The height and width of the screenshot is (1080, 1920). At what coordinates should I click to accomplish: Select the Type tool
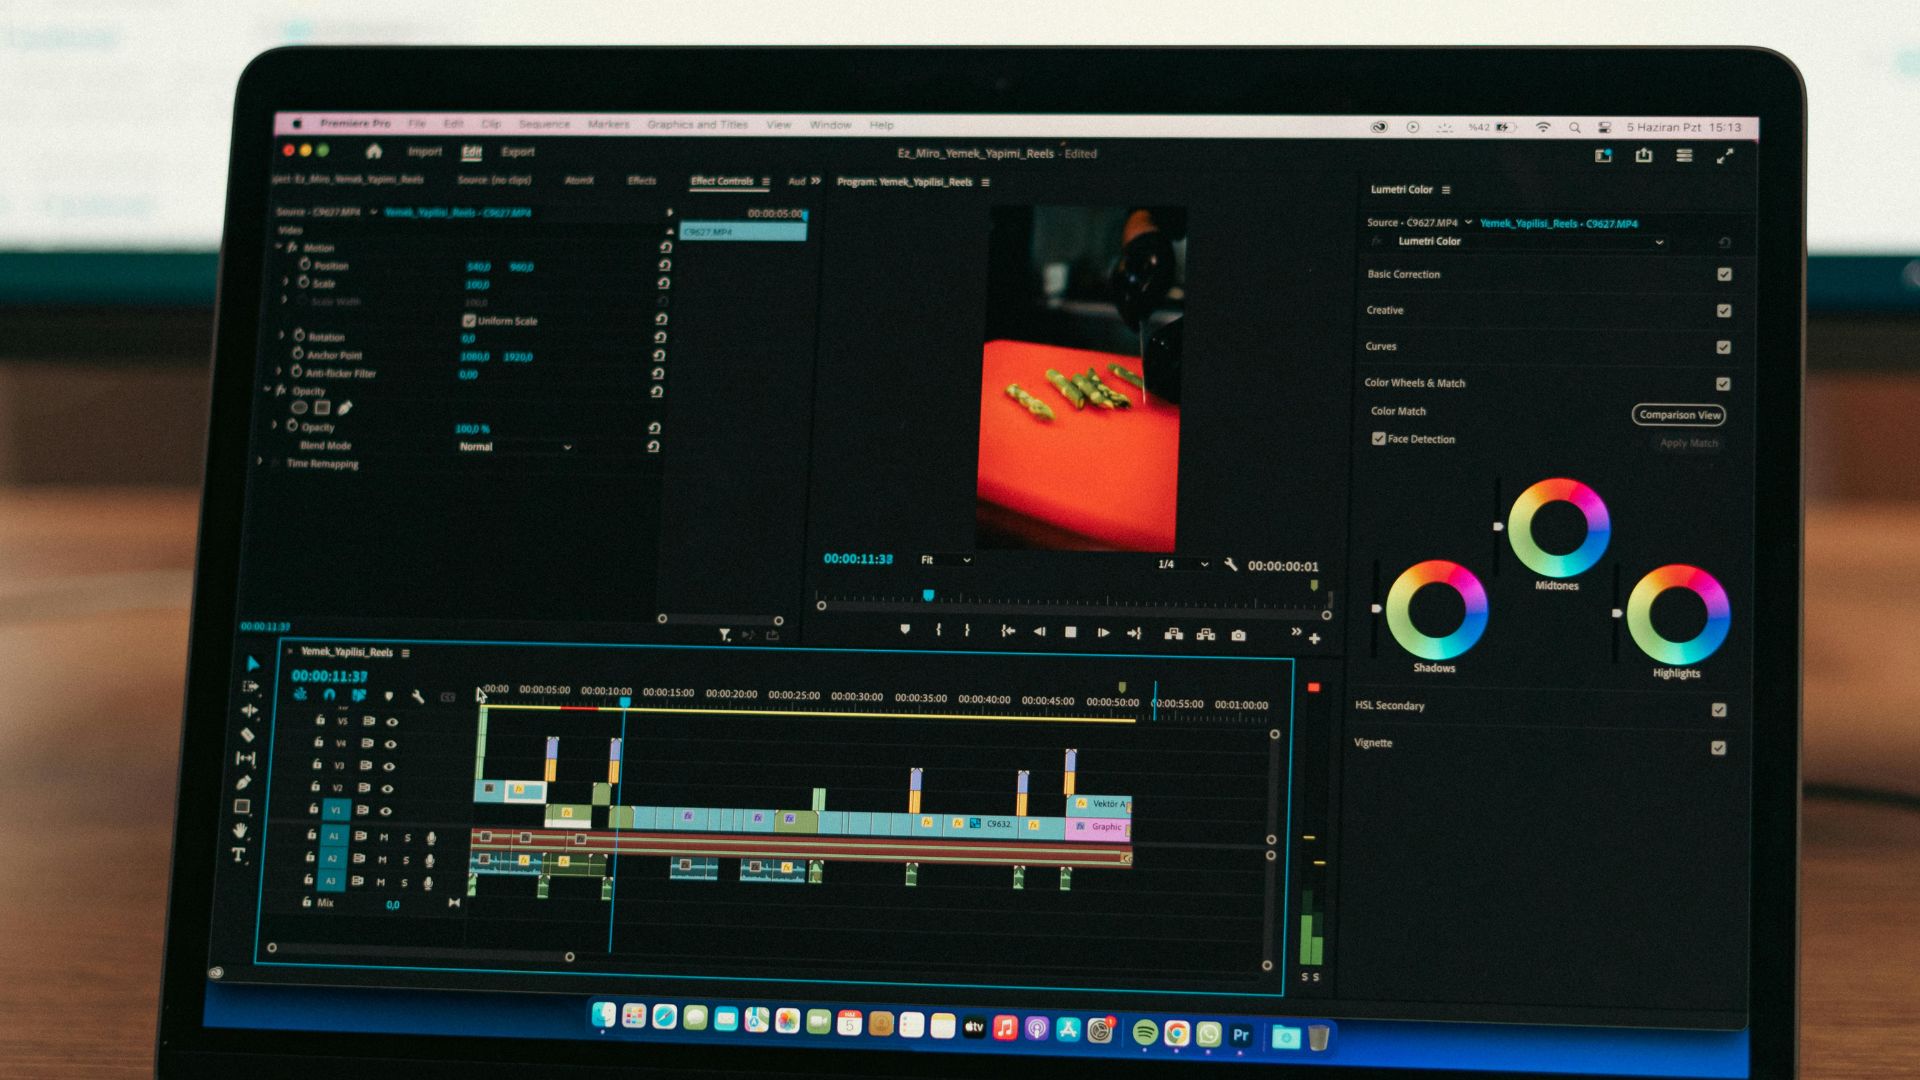(x=238, y=855)
